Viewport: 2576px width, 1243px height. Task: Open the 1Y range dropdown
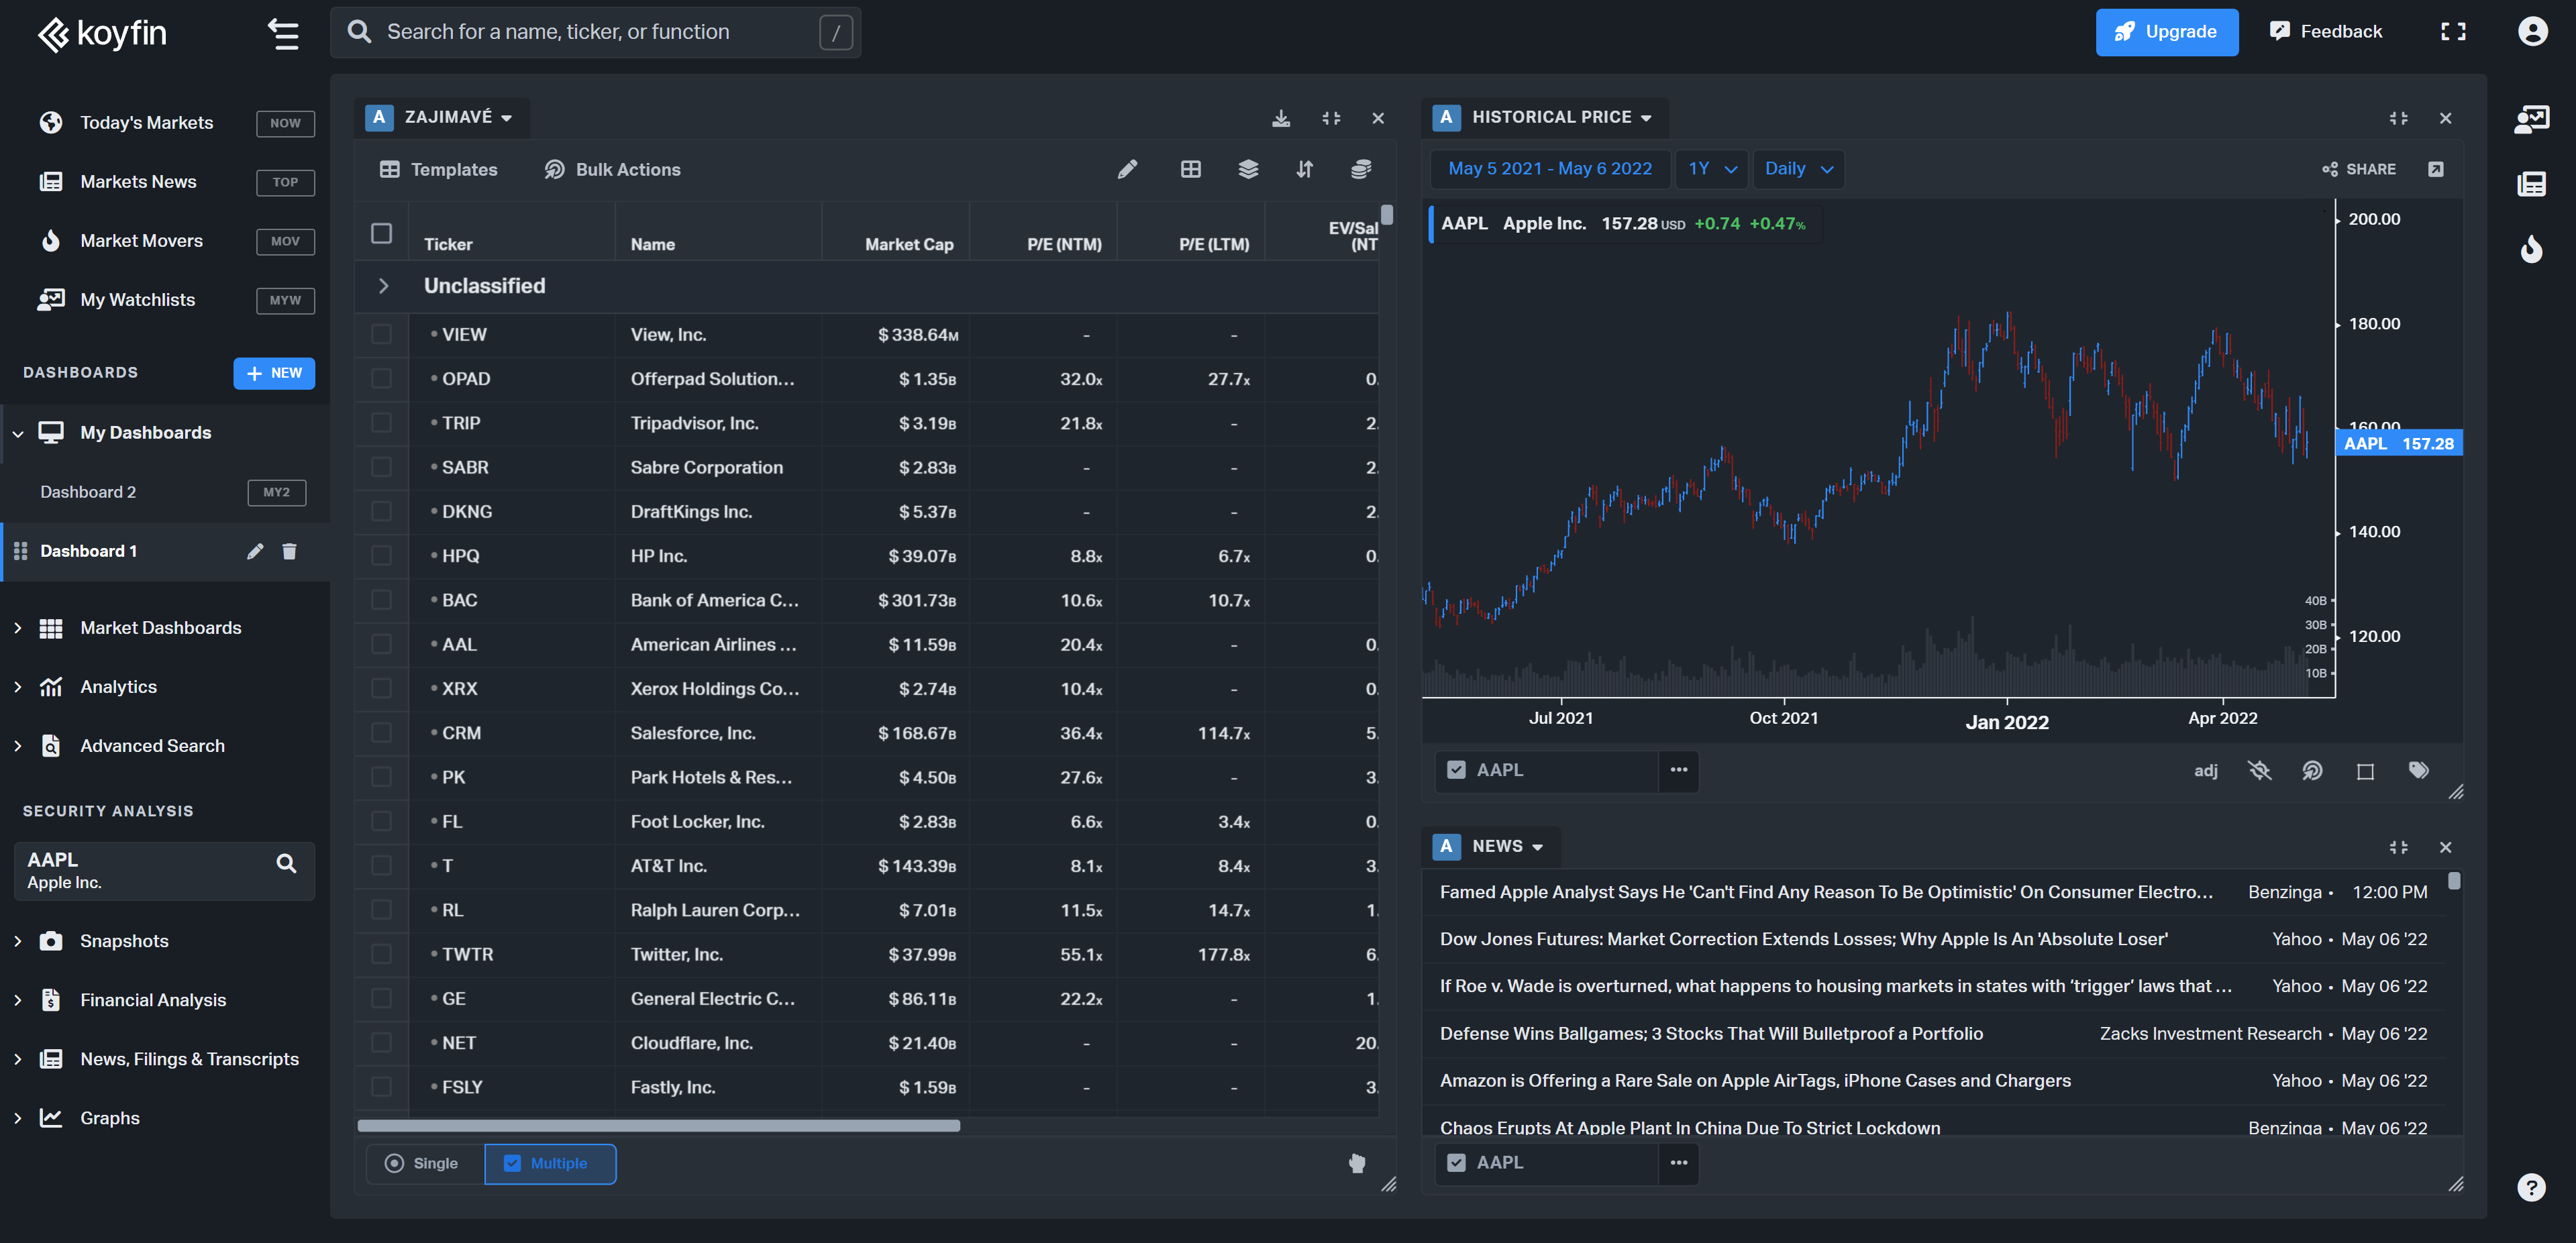[x=1712, y=169]
